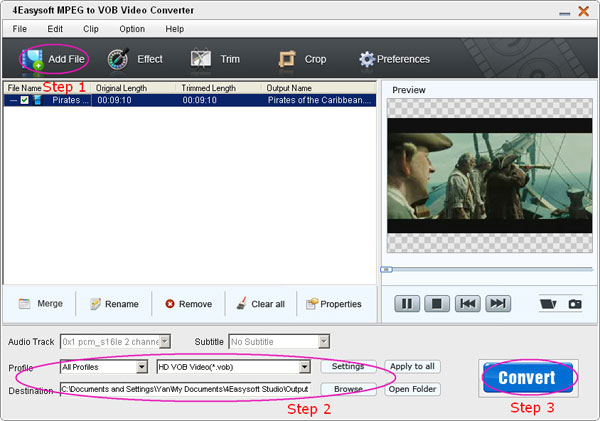Image resolution: width=600 pixels, height=421 pixels.
Task: Open the Option menu
Action: pyautogui.click(x=132, y=29)
